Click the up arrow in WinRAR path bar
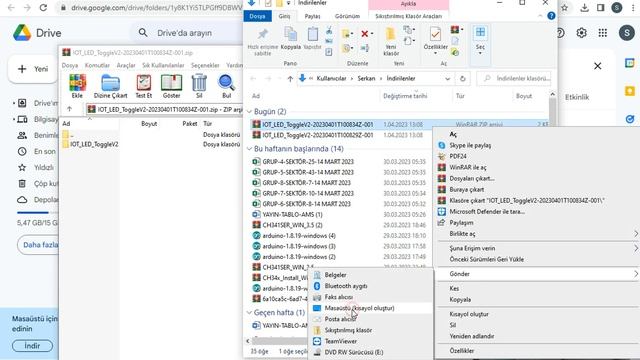640x360 pixels. click(69, 109)
